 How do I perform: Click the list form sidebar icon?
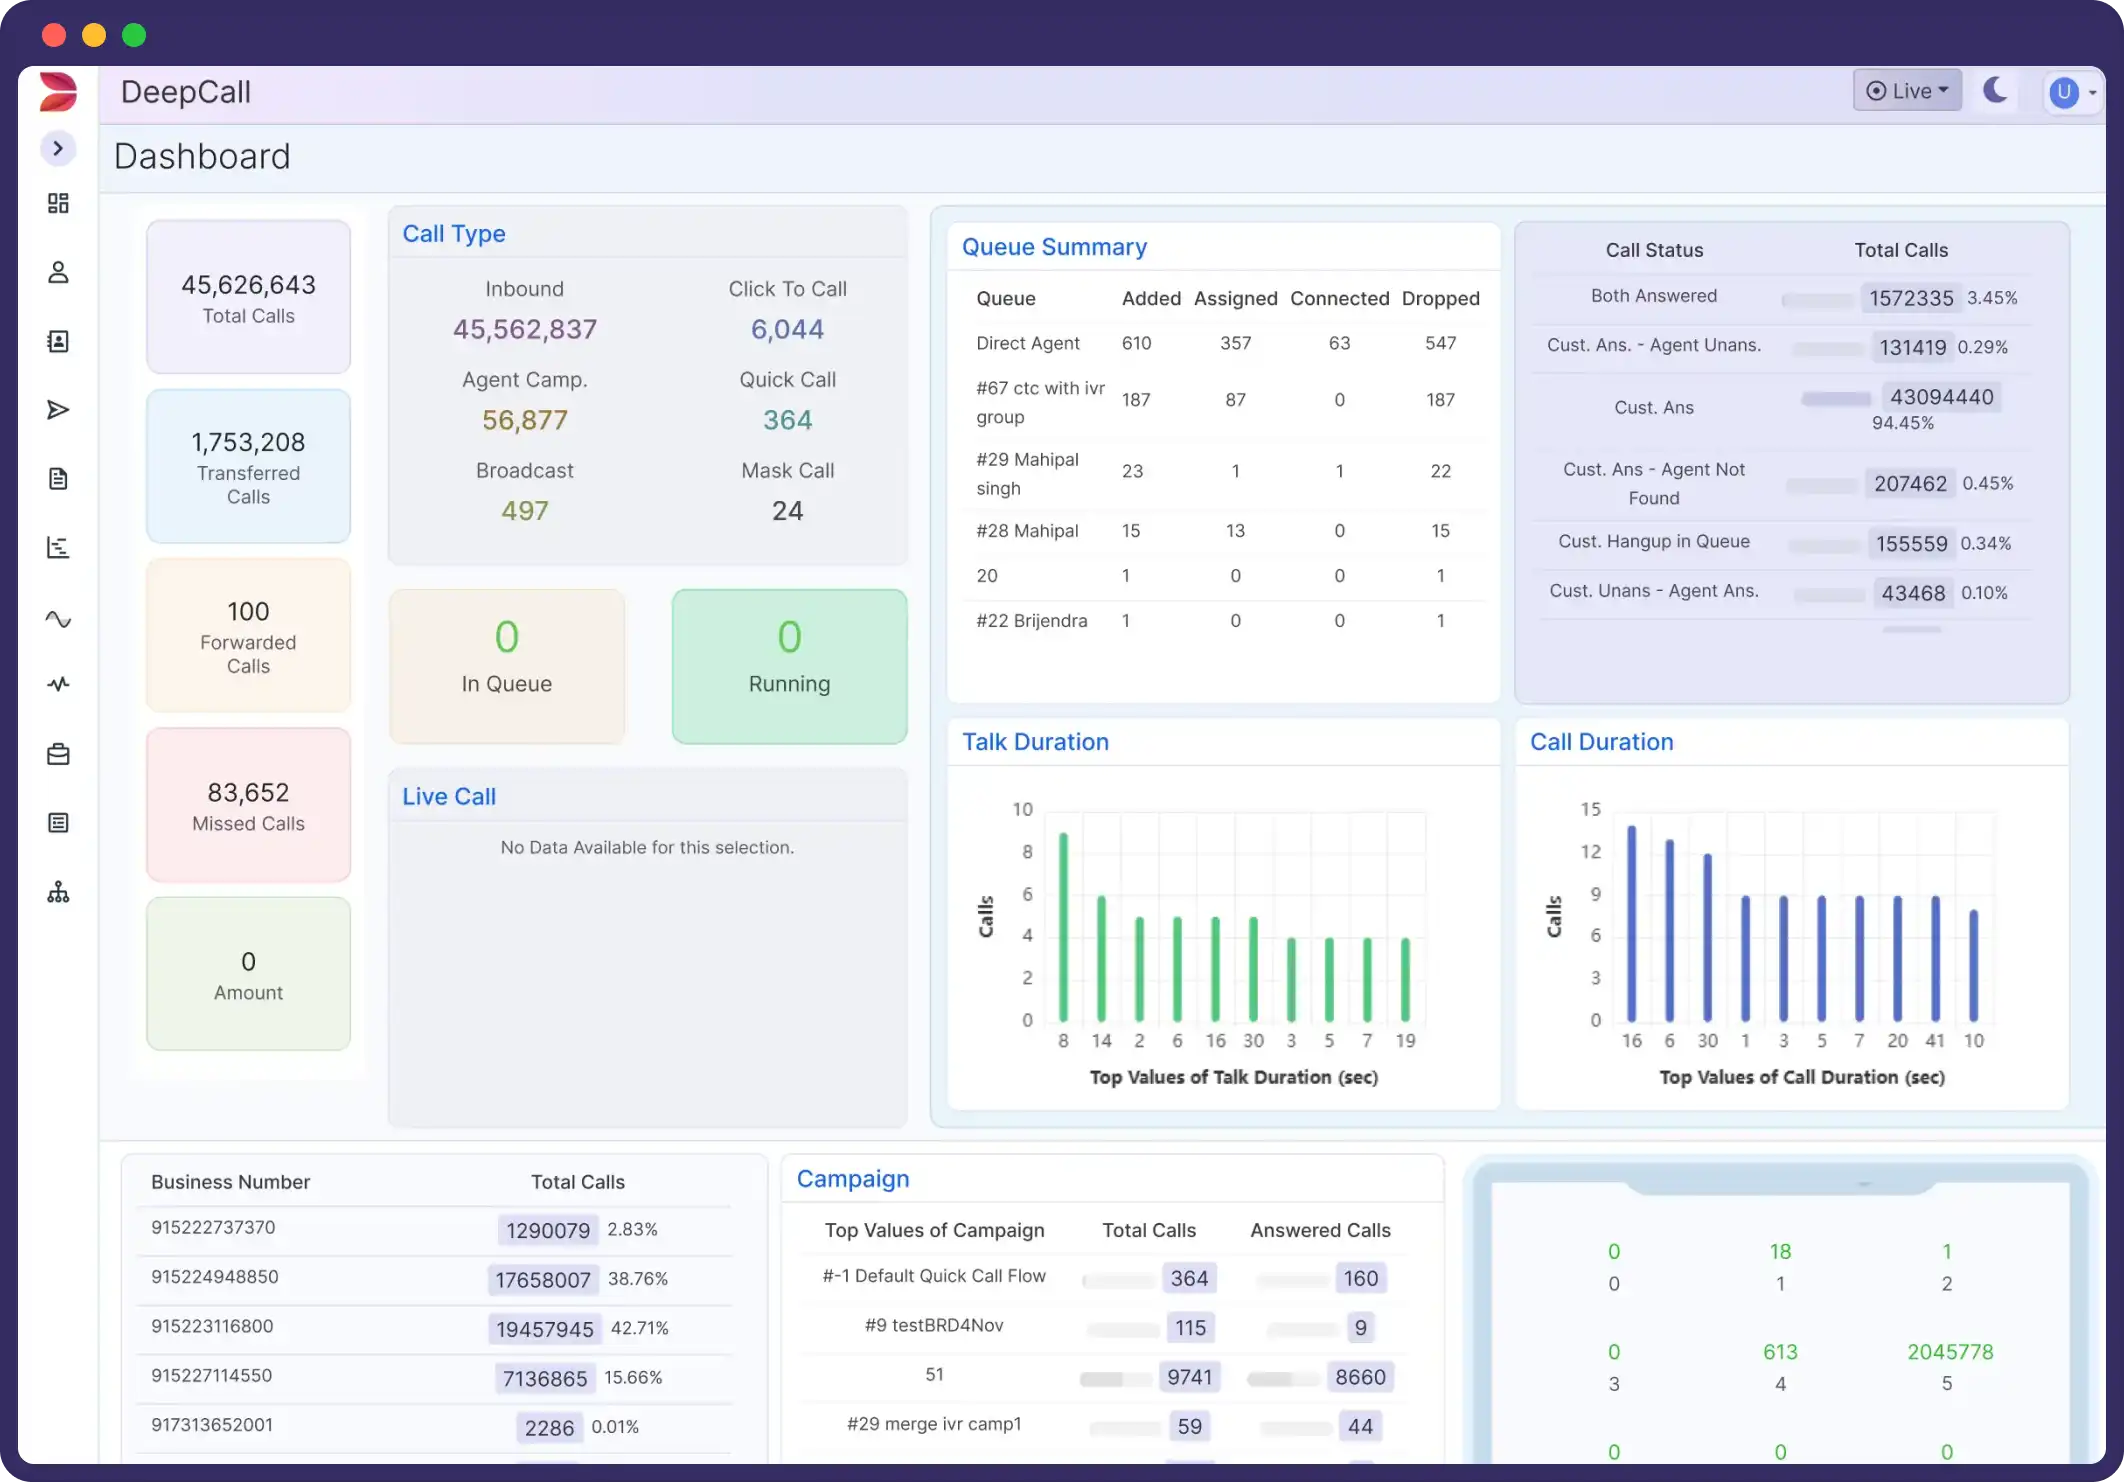58,823
